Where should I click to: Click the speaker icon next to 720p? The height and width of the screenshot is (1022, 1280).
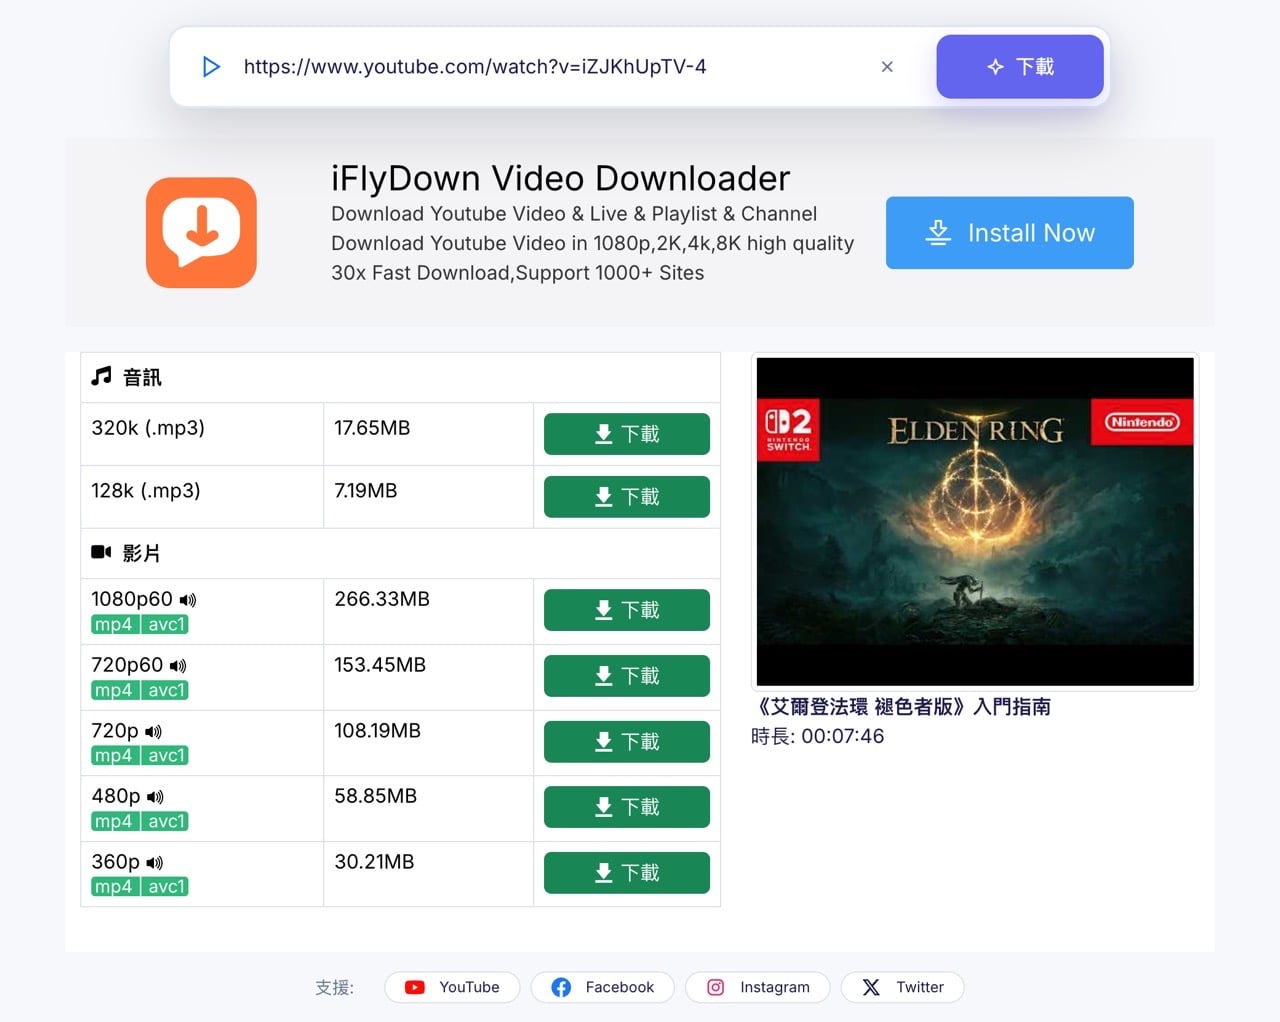153,732
